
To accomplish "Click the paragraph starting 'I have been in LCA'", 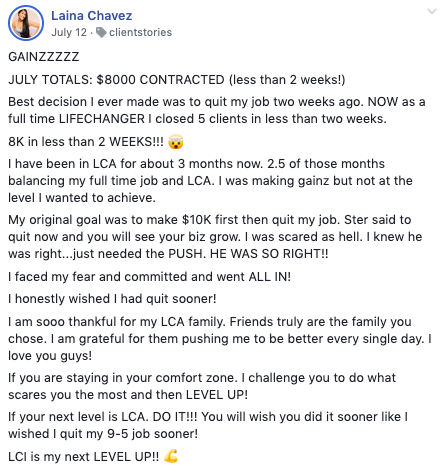I will [210, 181].
